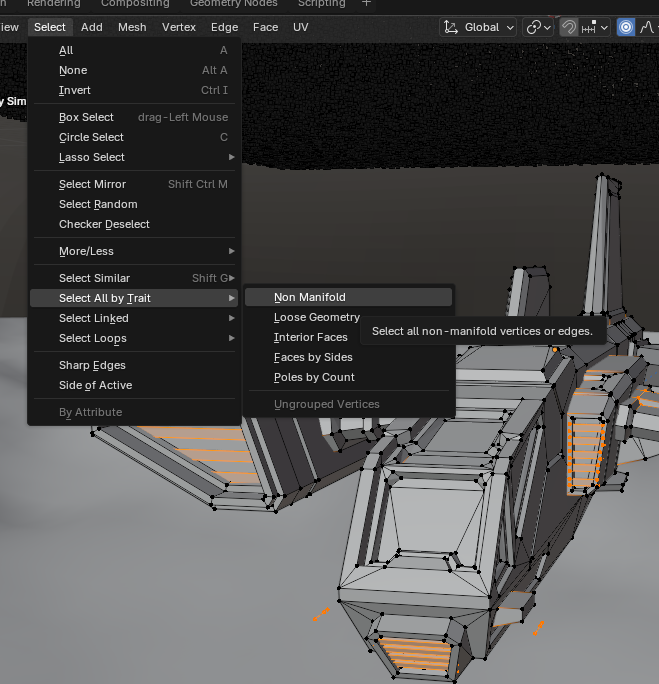Choose Checker Deselect menu entry

[104, 224]
